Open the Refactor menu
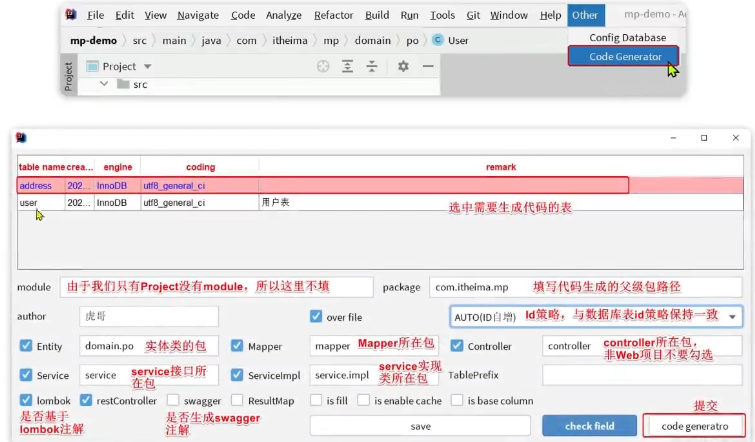This screenshot has width=755, height=442. pyautogui.click(x=333, y=15)
